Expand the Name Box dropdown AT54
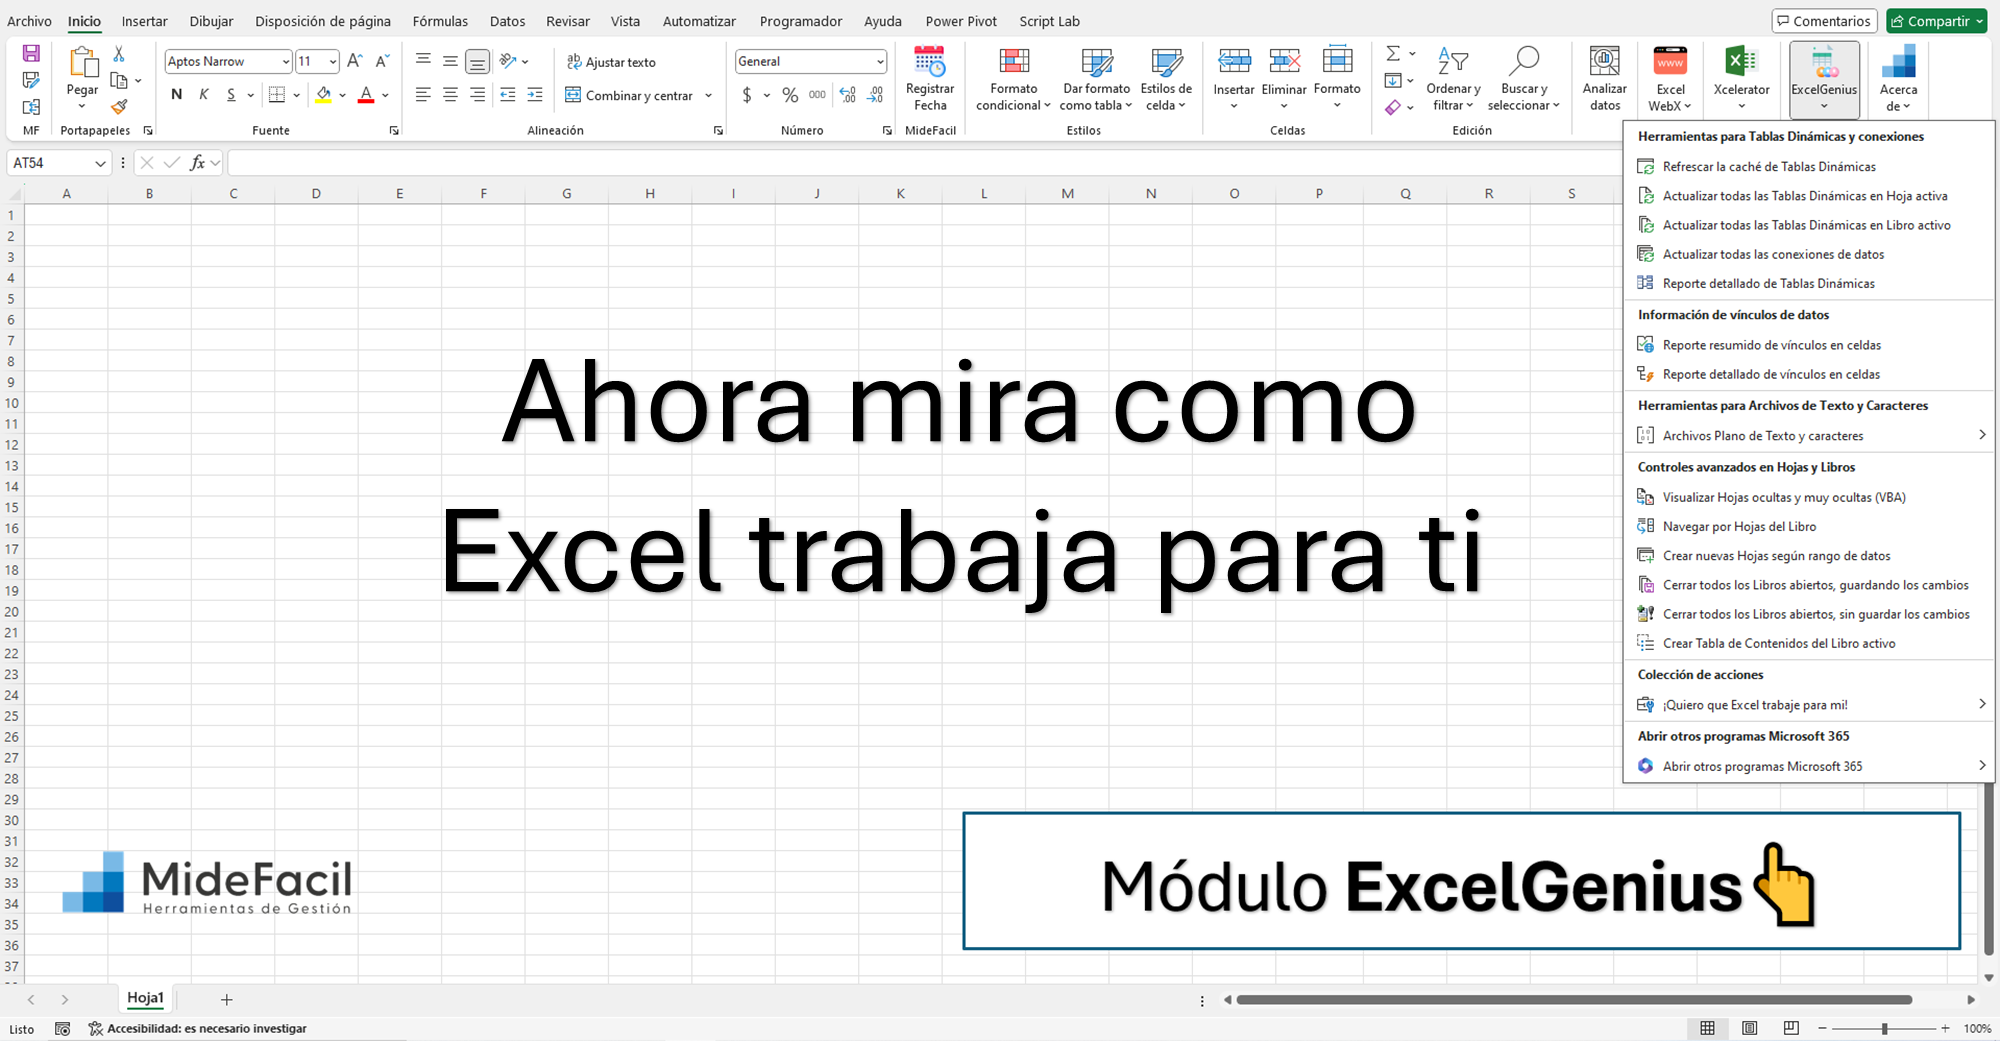Viewport: 2000px width, 1041px height. (100, 163)
